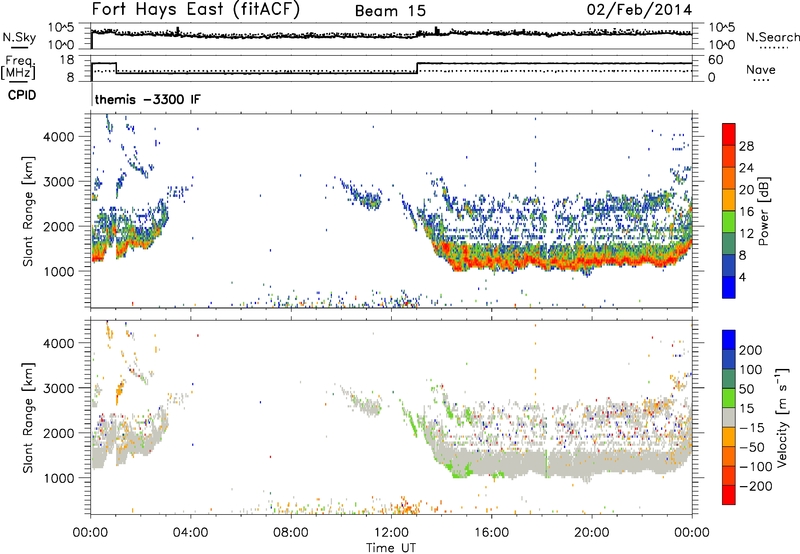Pick the yellow-orange 16–20 dB power colorbar segment
Viewport: 800px width, 554px height.
tap(729, 200)
